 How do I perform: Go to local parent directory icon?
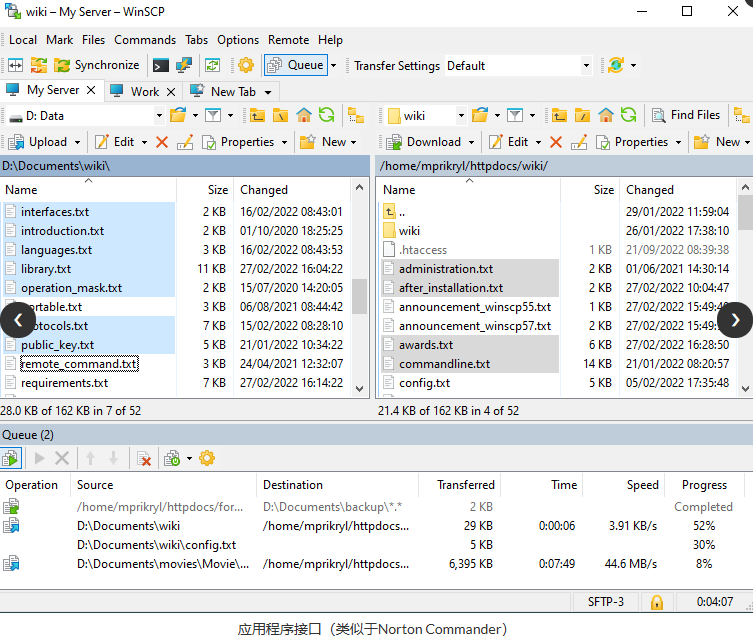[x=257, y=116]
